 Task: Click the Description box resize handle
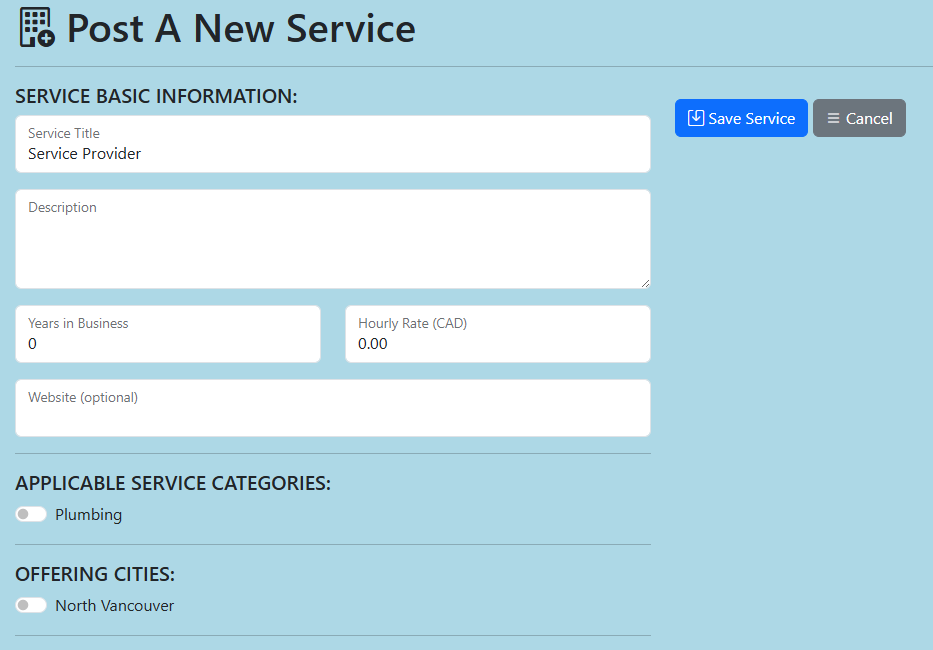tap(645, 283)
